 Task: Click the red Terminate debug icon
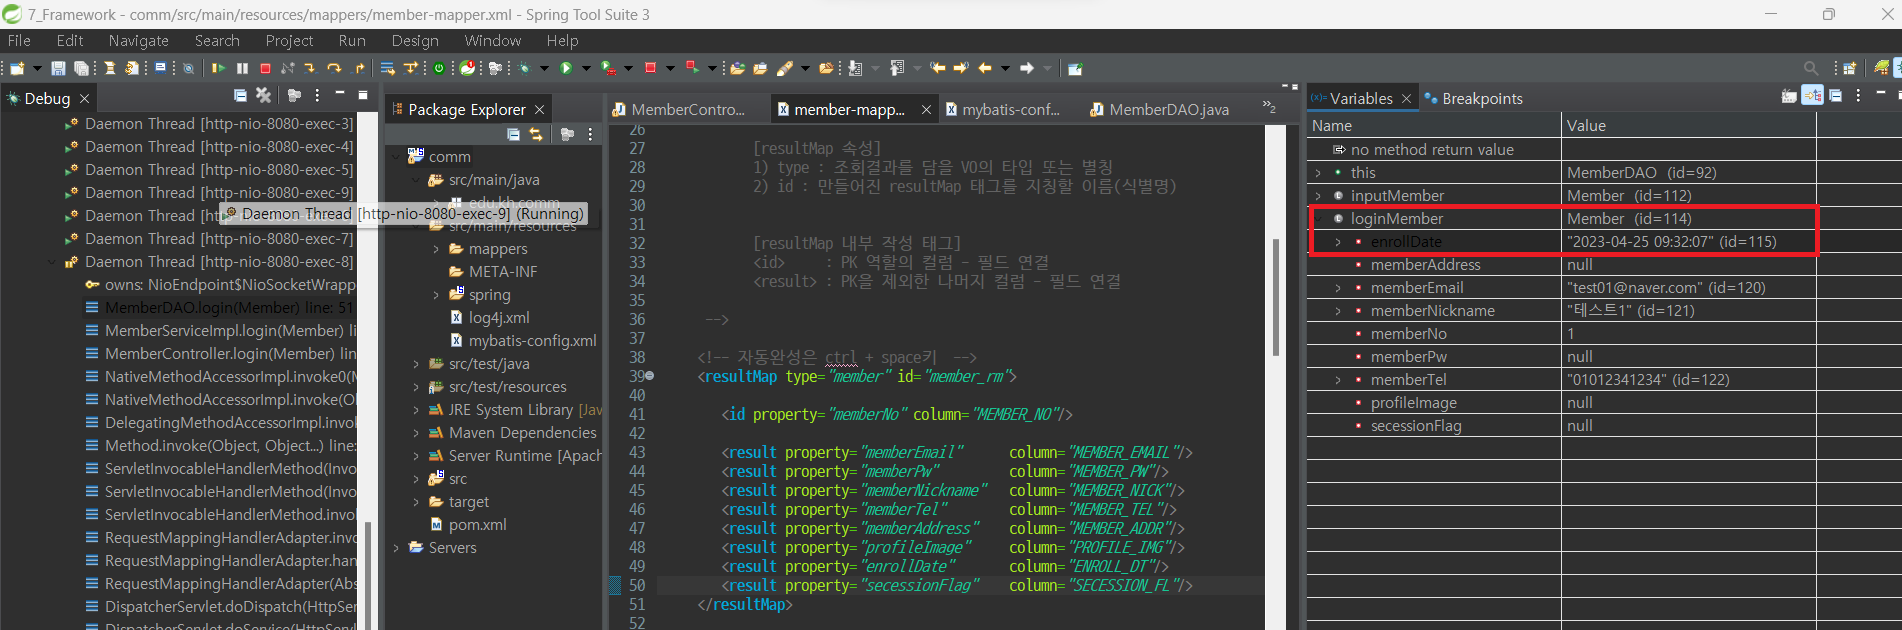(x=265, y=68)
